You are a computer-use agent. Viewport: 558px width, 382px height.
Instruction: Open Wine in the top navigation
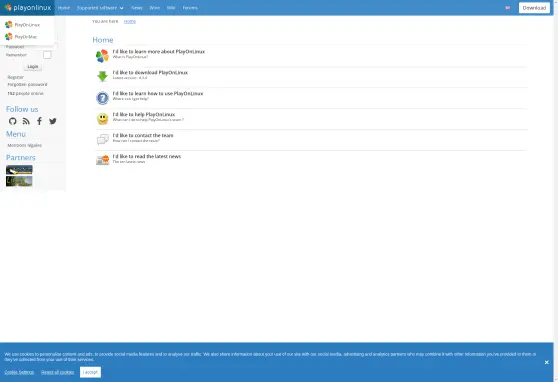tap(154, 7)
